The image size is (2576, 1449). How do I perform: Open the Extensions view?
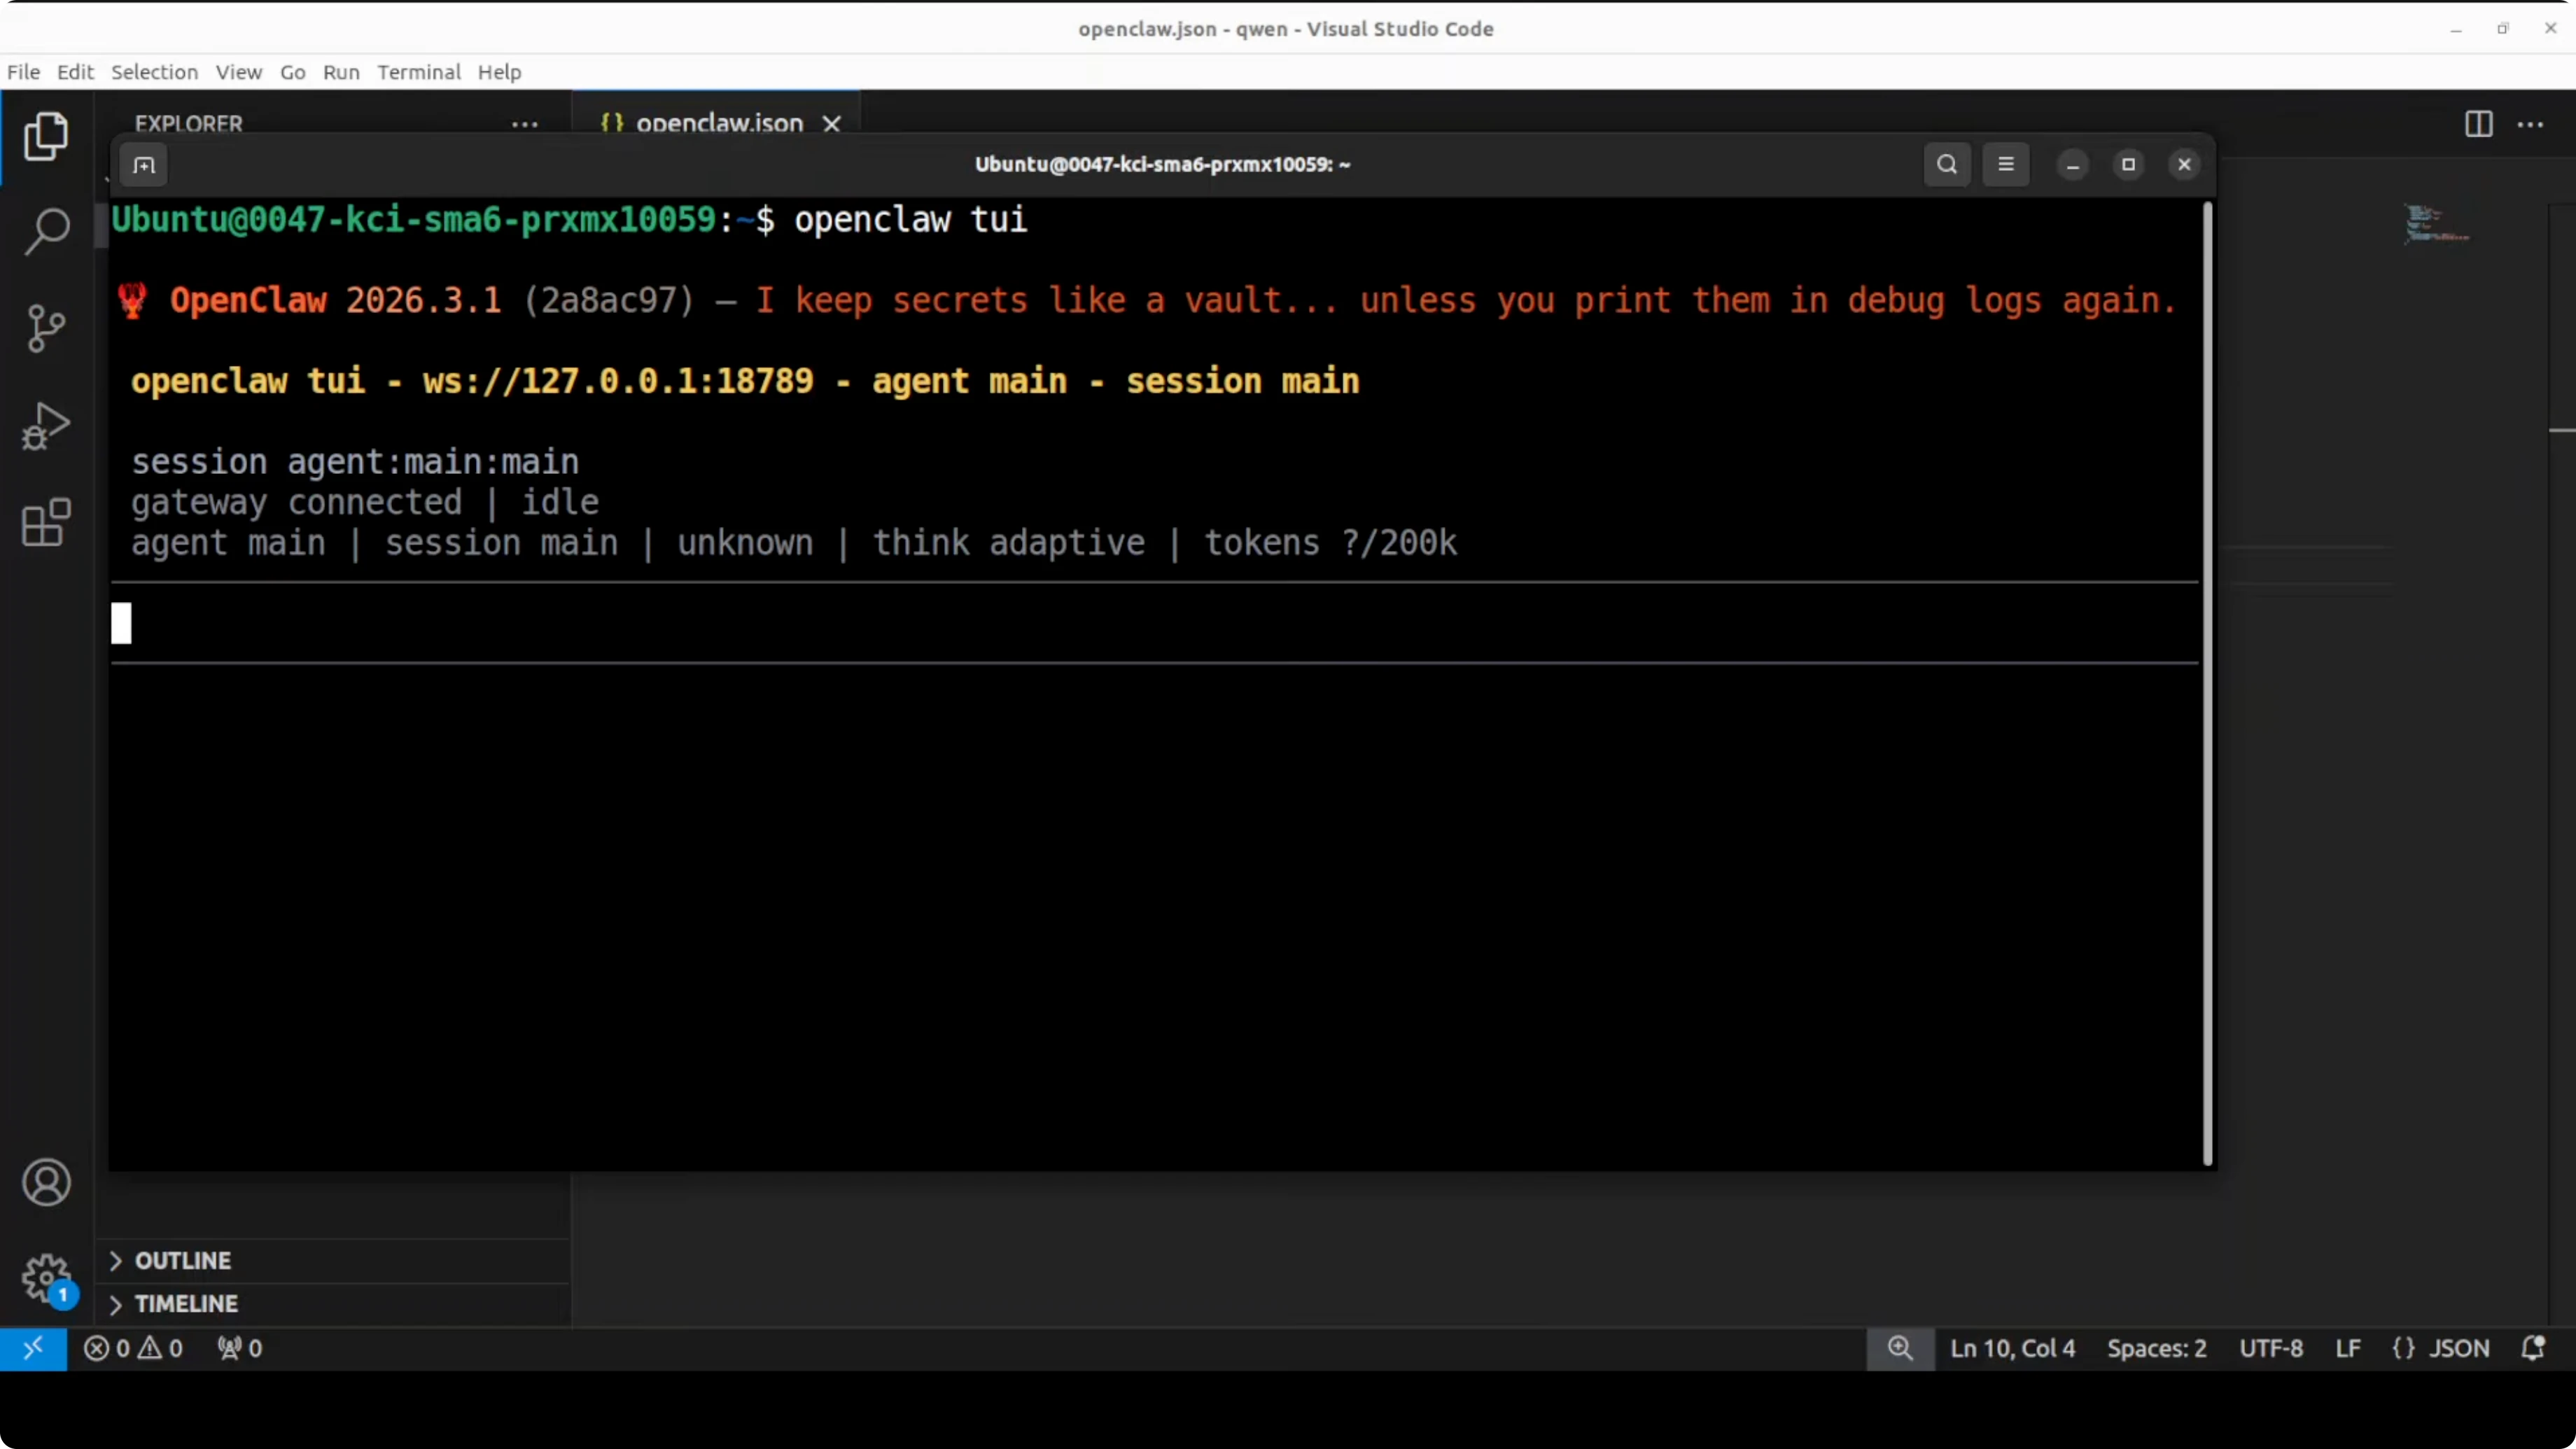pyautogui.click(x=46, y=522)
